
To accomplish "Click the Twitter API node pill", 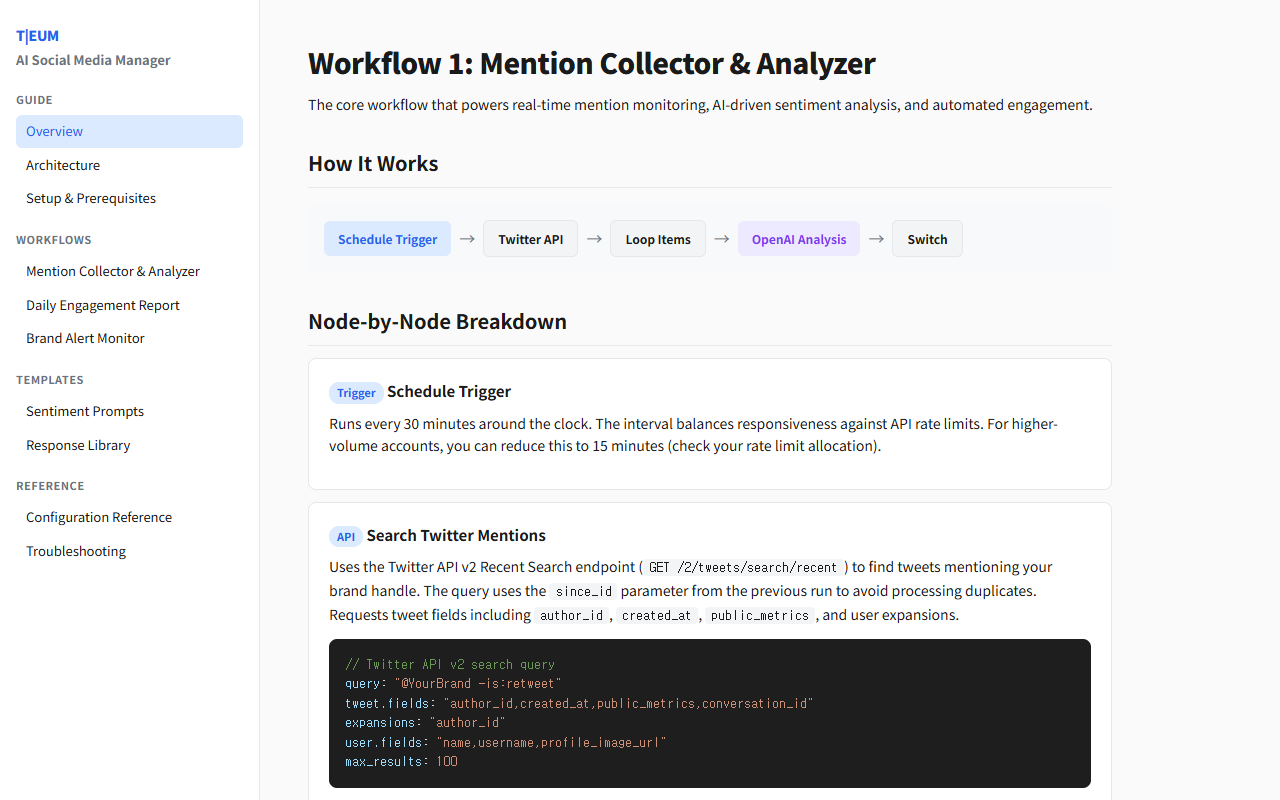I will 530,238.
